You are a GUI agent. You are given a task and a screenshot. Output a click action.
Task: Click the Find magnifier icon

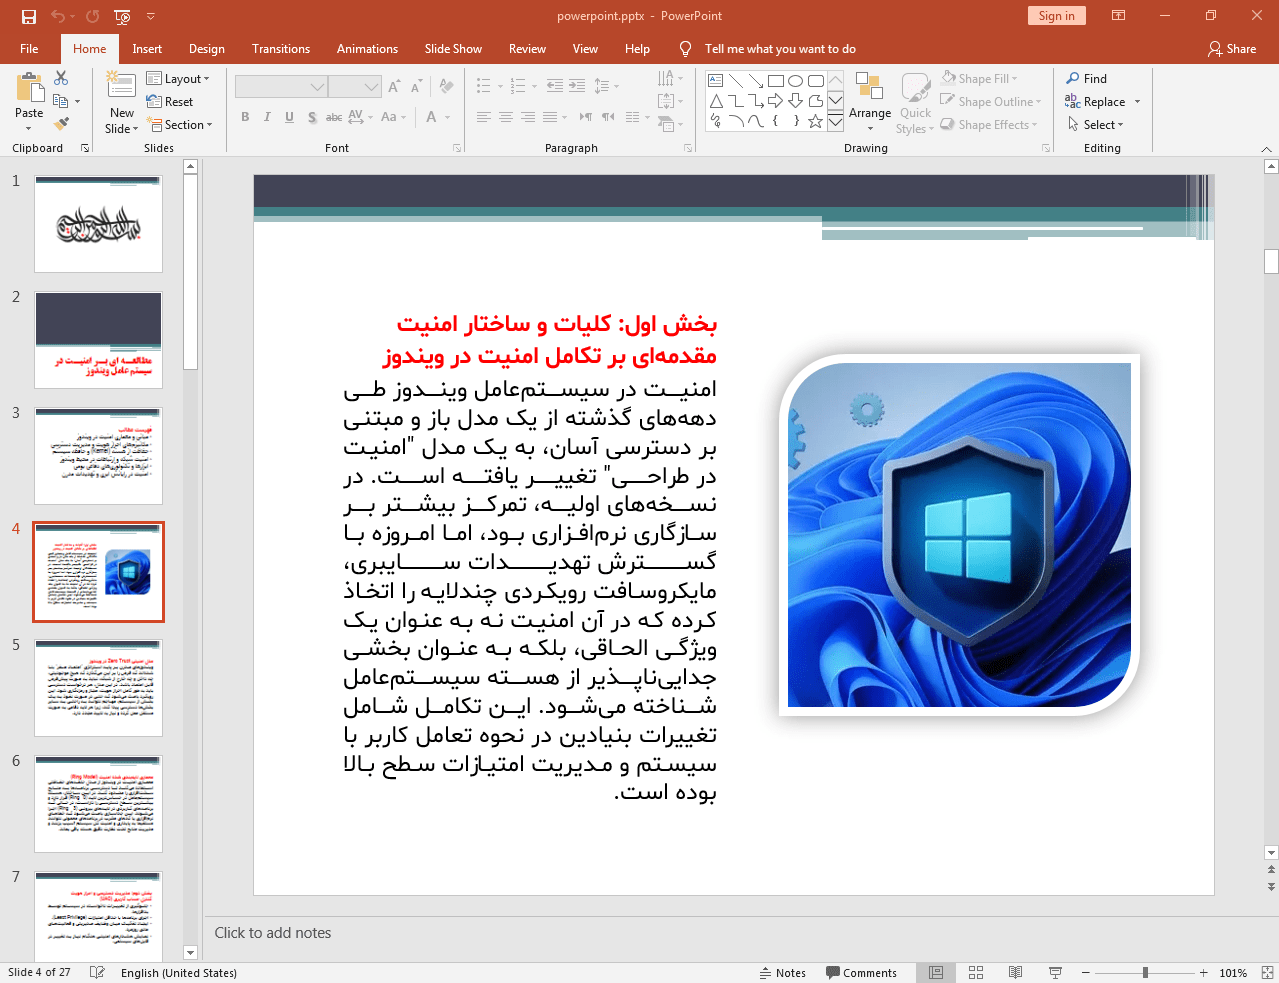(x=1073, y=78)
